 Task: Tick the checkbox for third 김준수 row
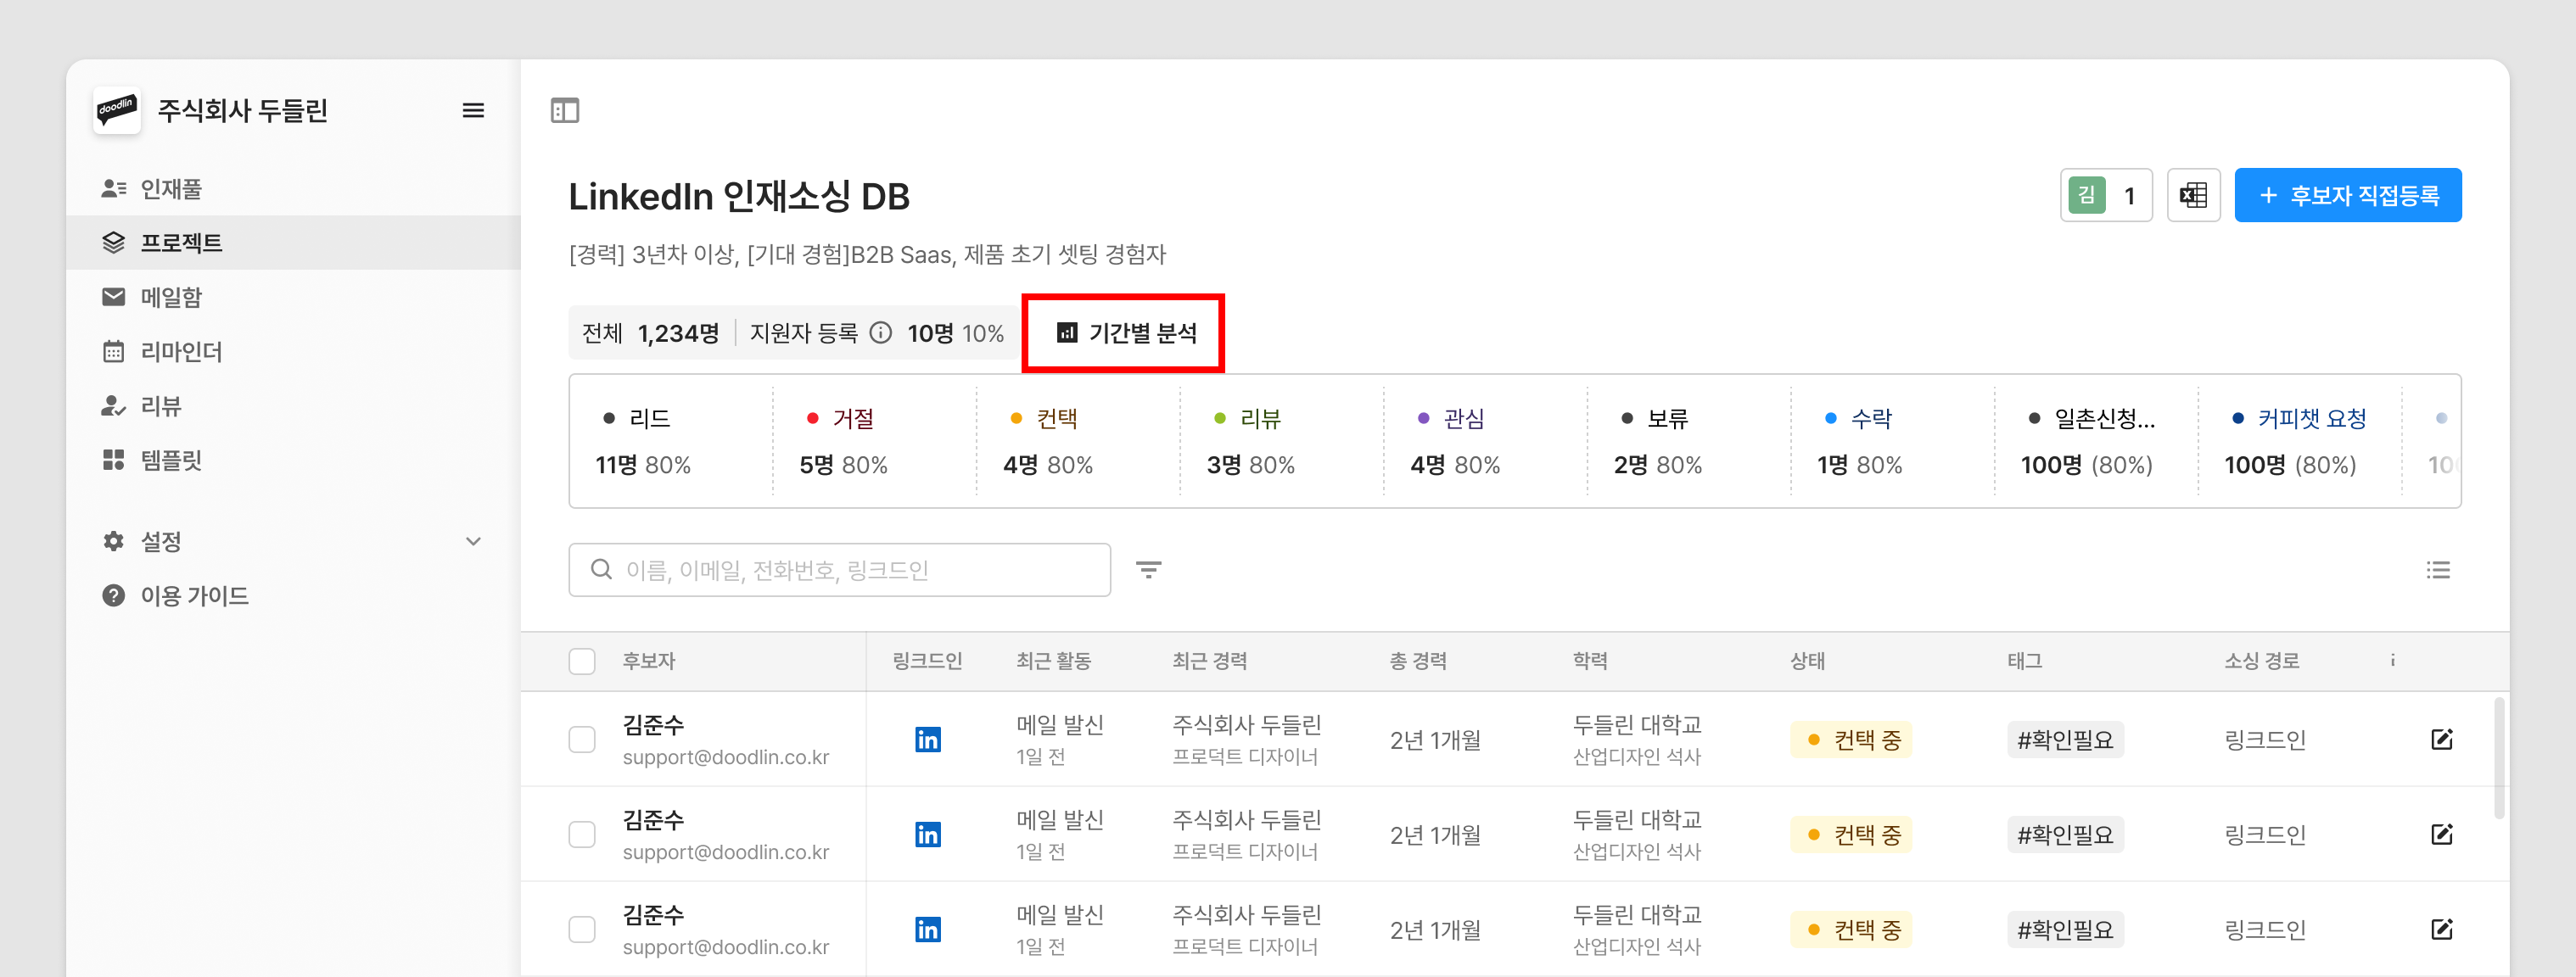582,930
